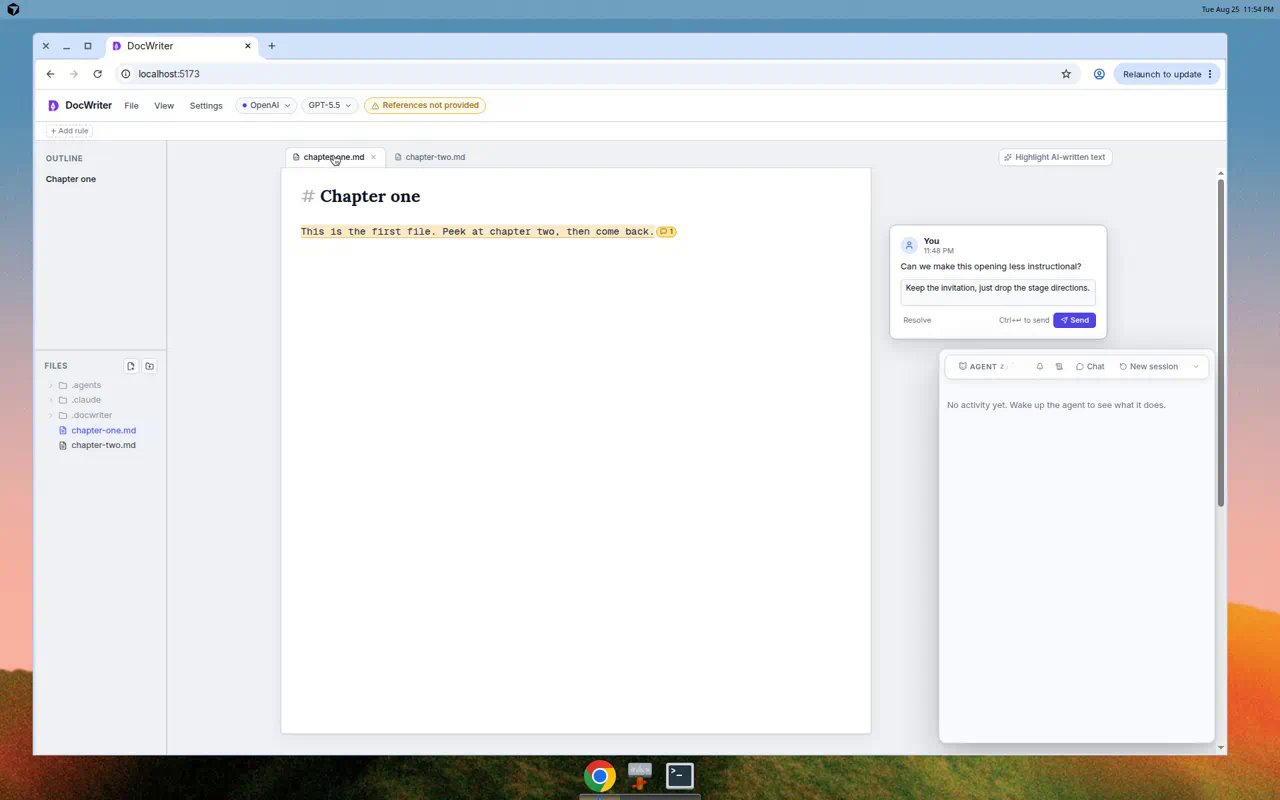Screen dimensions: 1280x800
Task: Reload the page with the browser refresh icon
Action: point(97,74)
